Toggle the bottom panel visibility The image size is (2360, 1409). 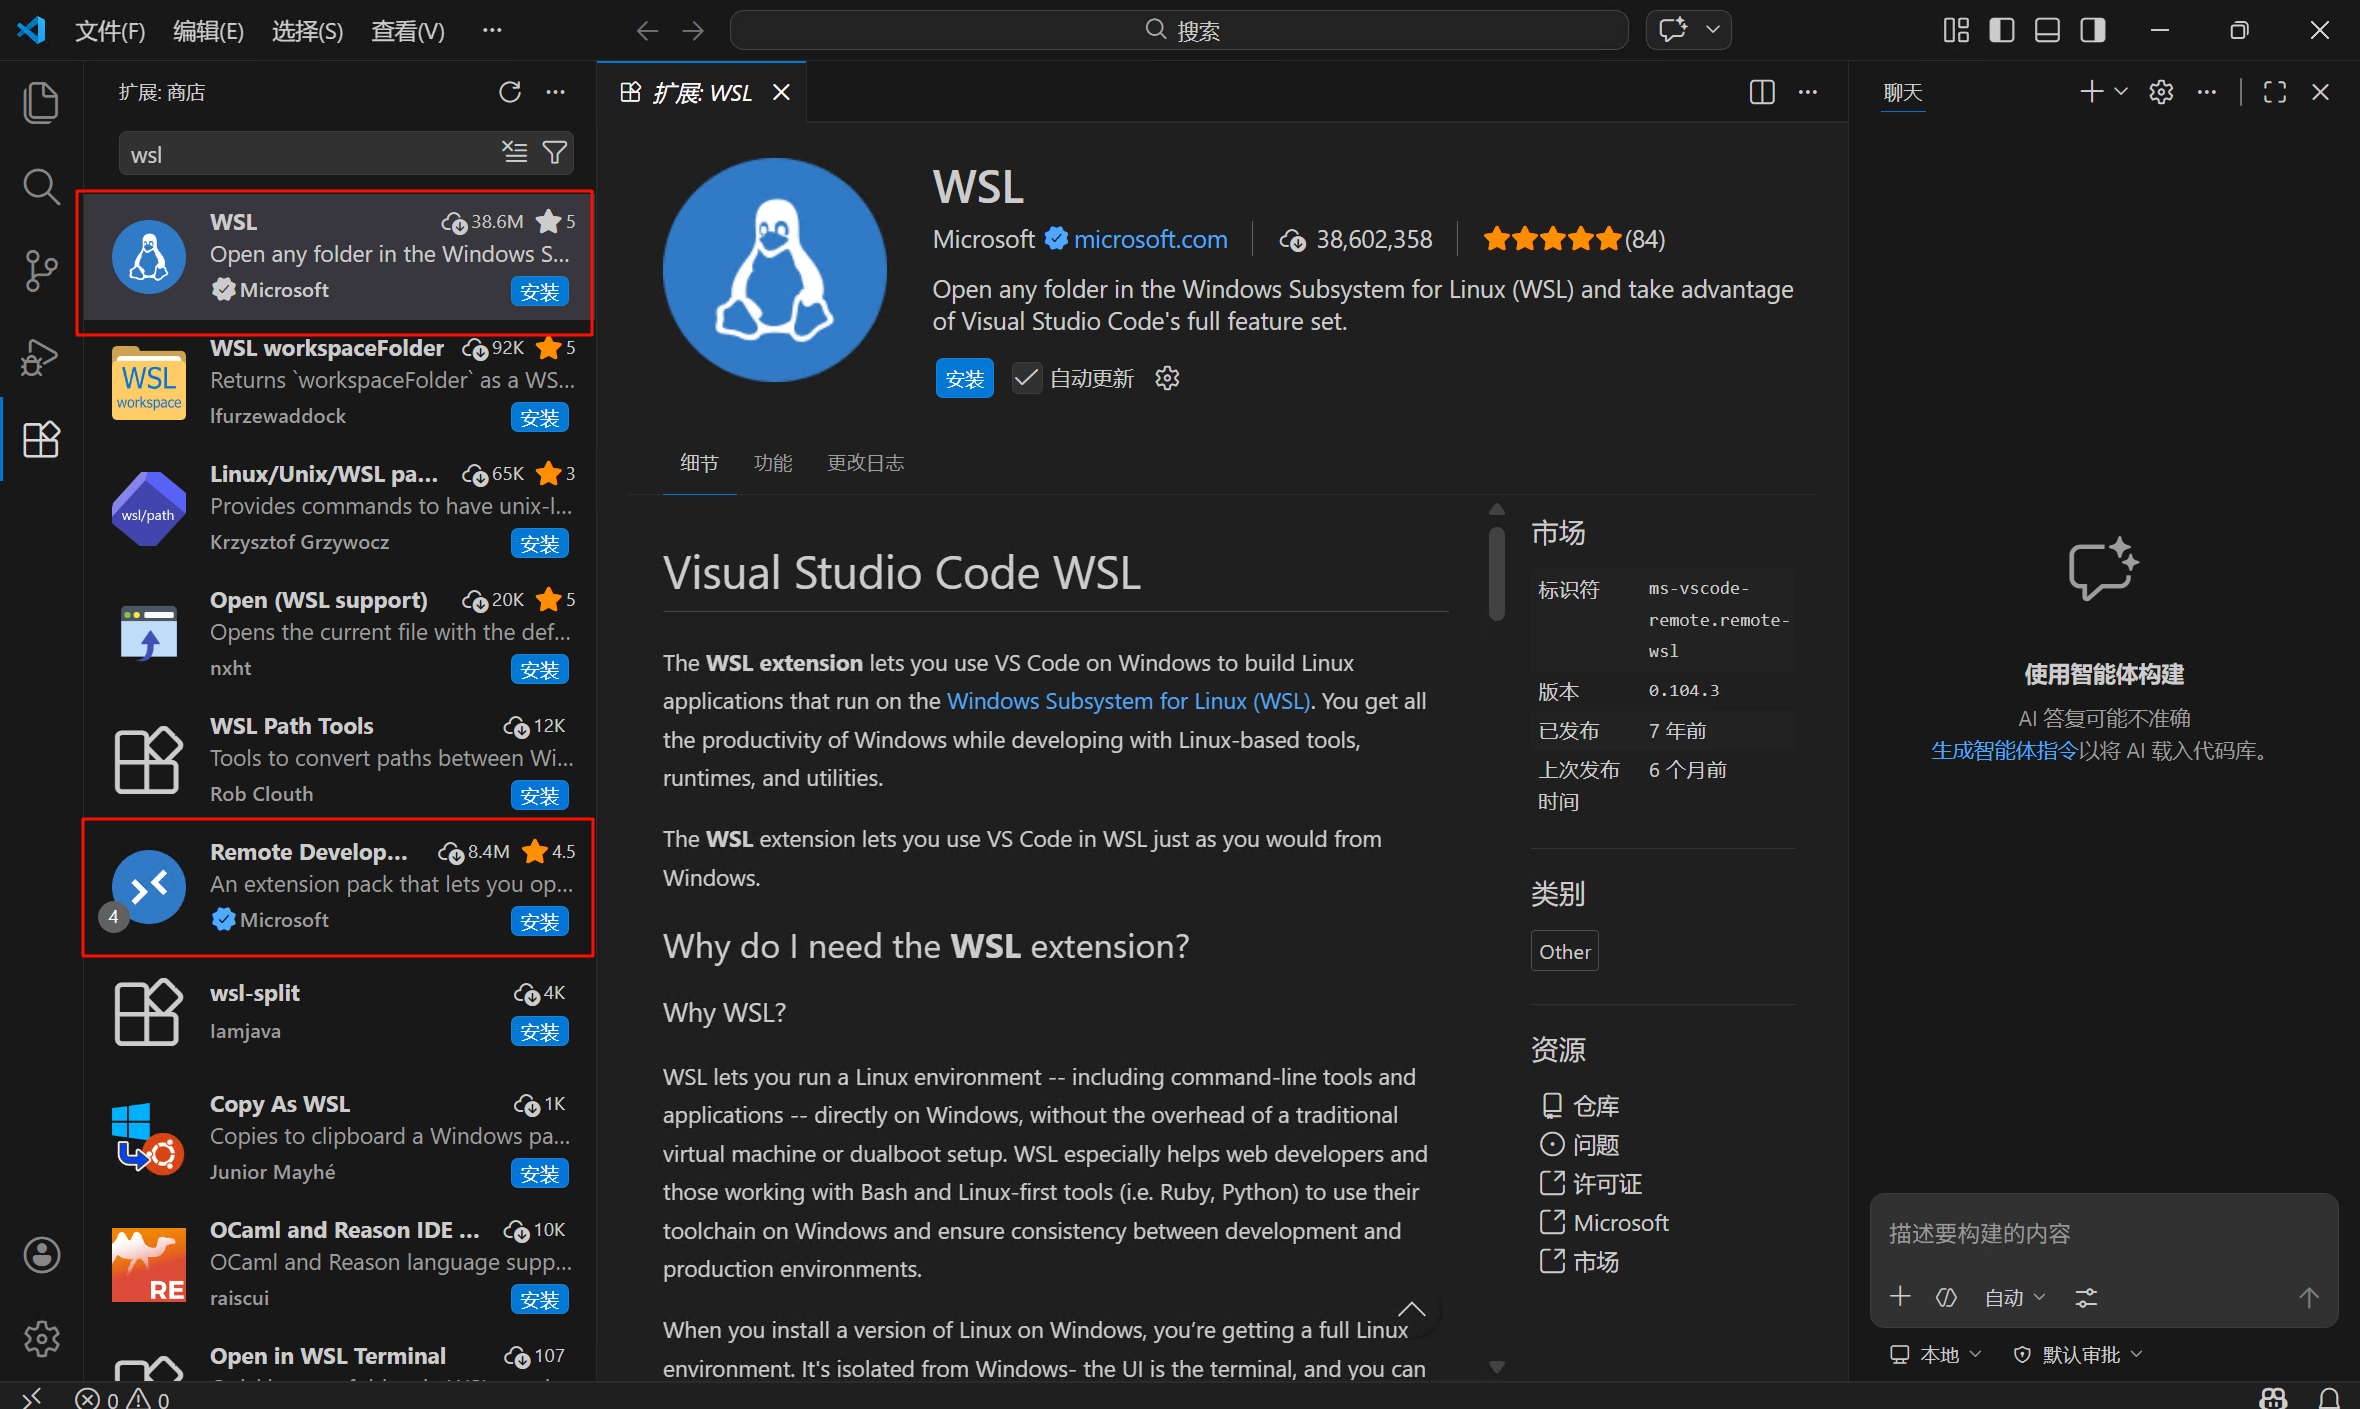(2047, 30)
